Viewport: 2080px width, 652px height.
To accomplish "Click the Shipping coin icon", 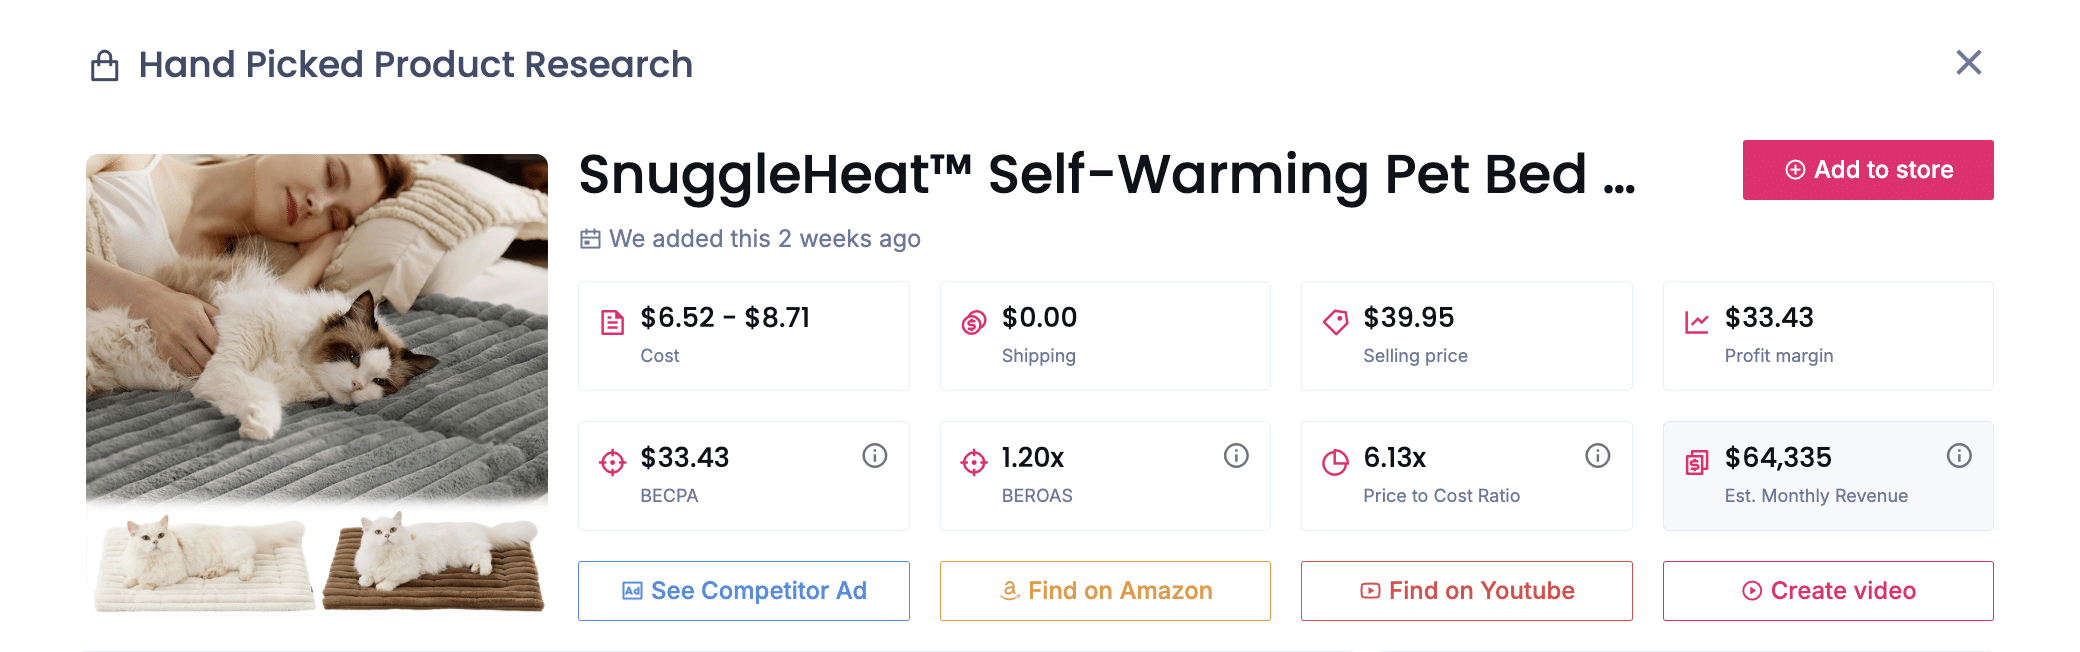I will pos(973,322).
